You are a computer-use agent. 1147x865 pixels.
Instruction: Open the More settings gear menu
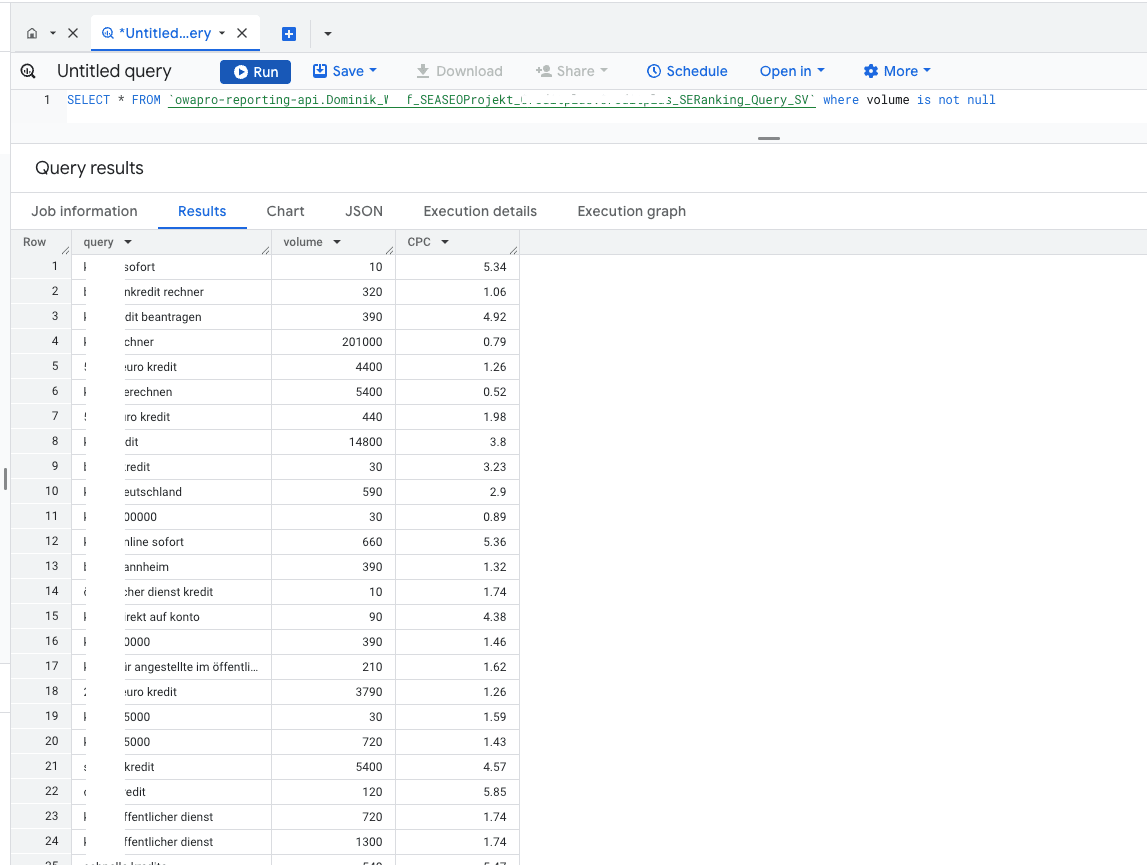(x=897, y=71)
